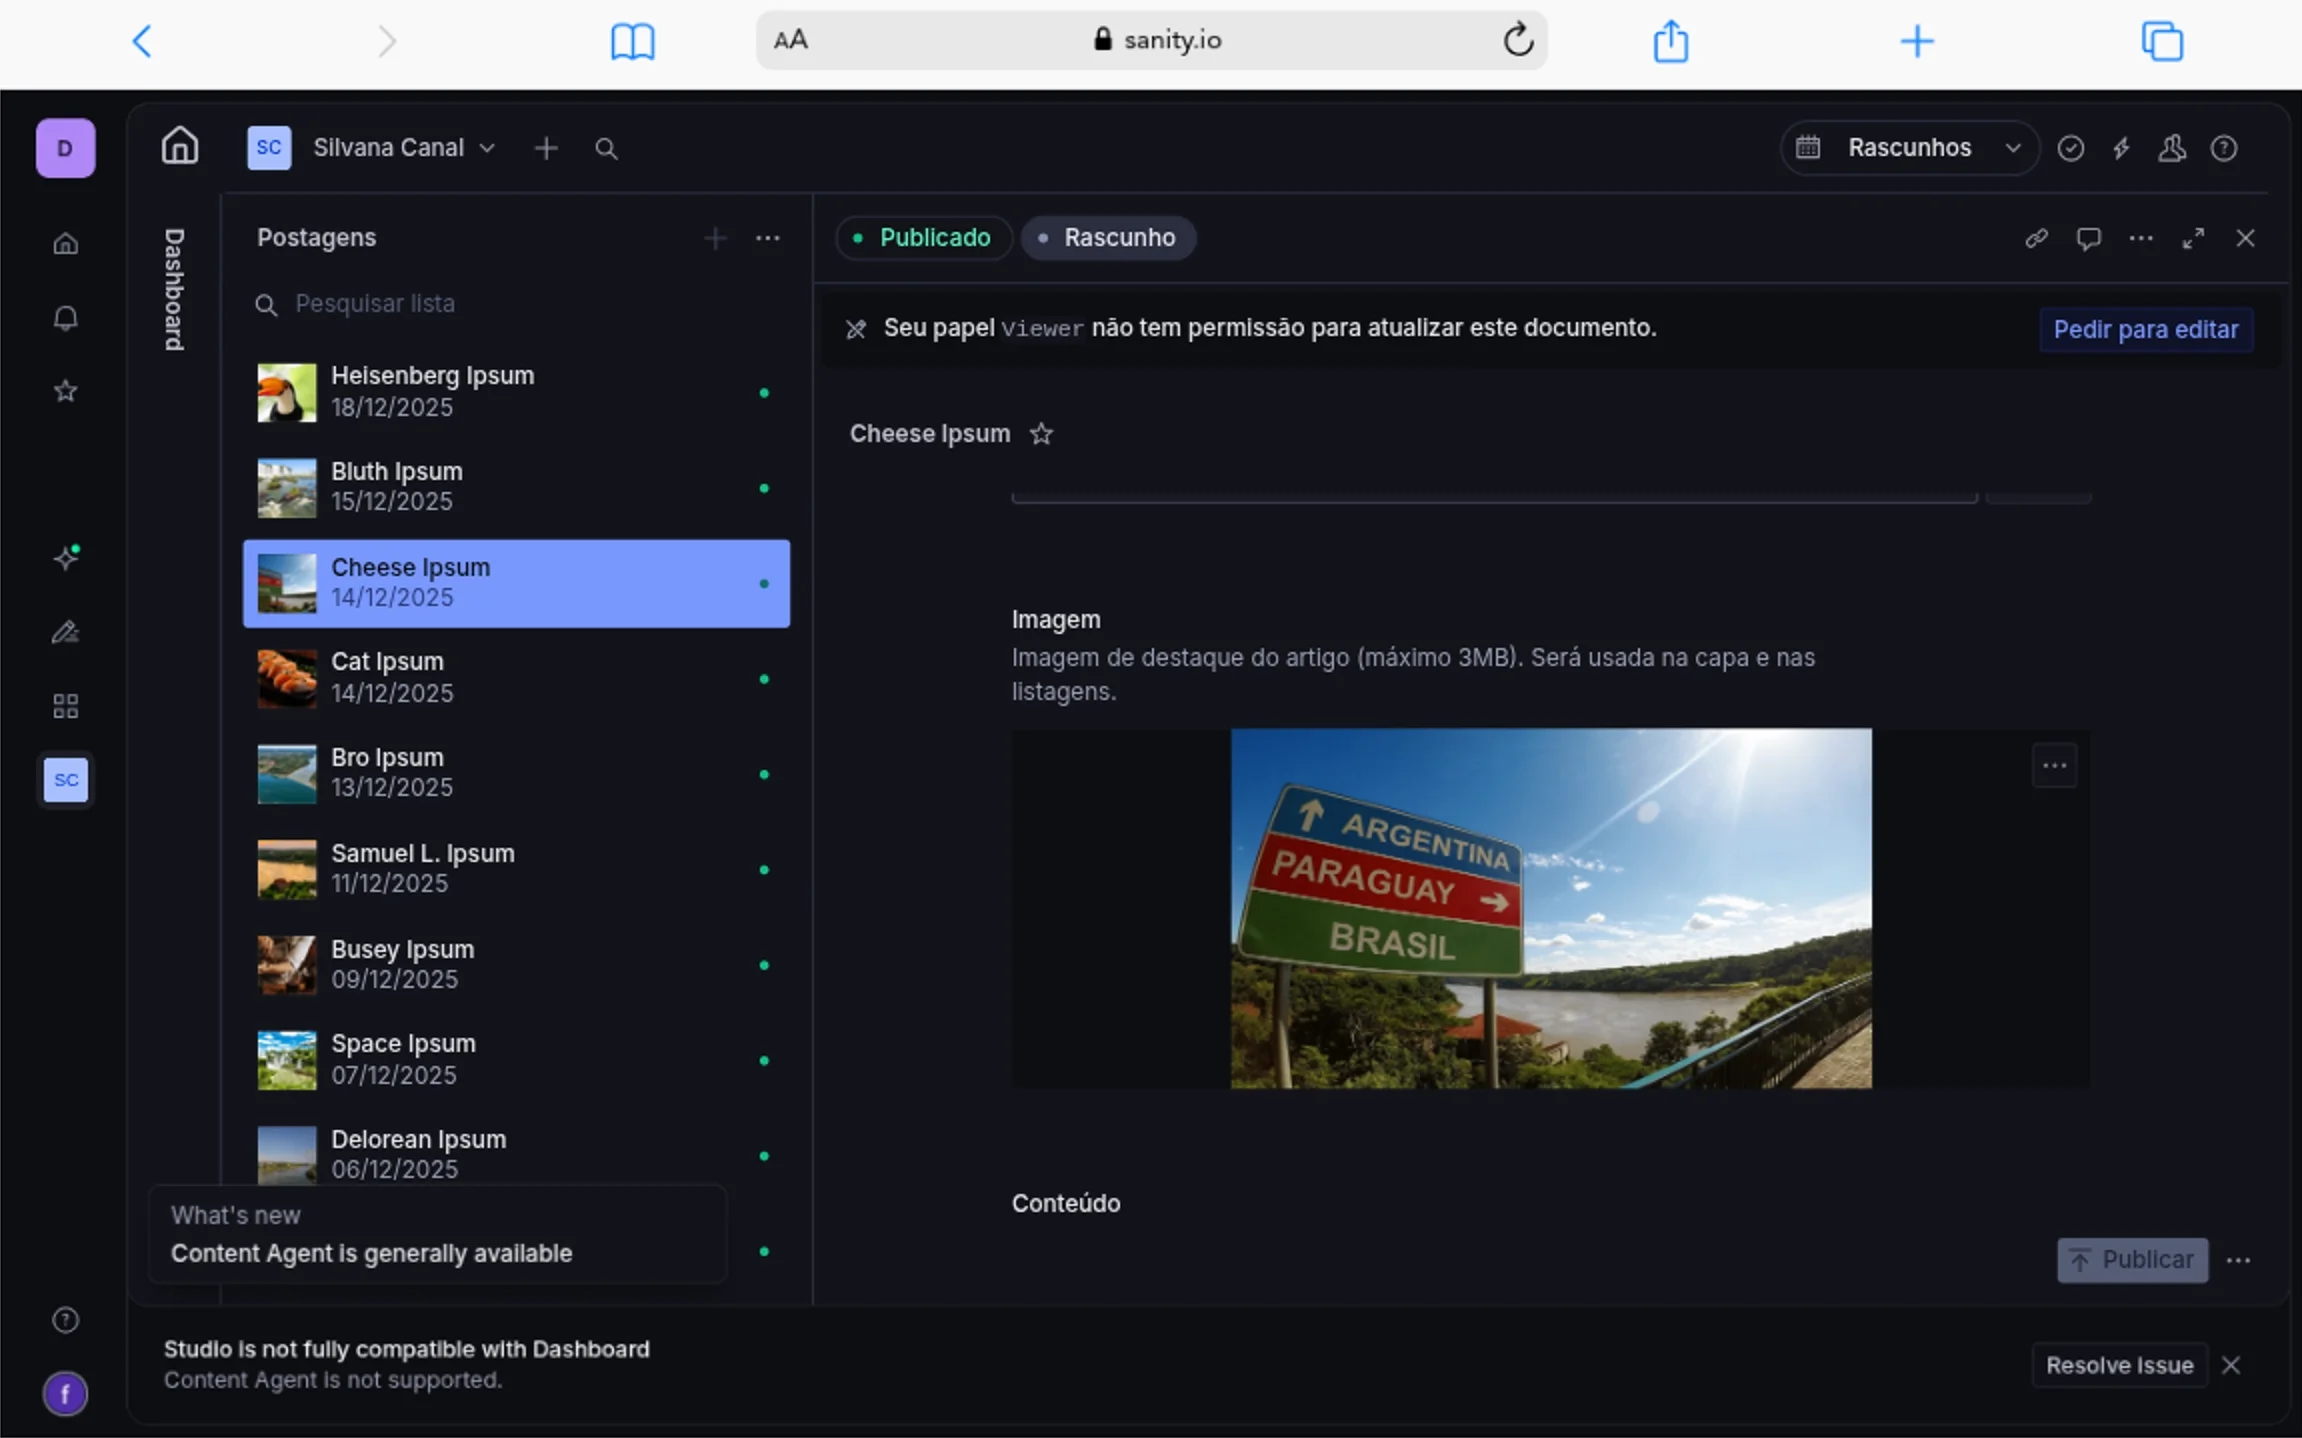Open comments speech bubble icon
2302x1438 pixels.
(2088, 238)
